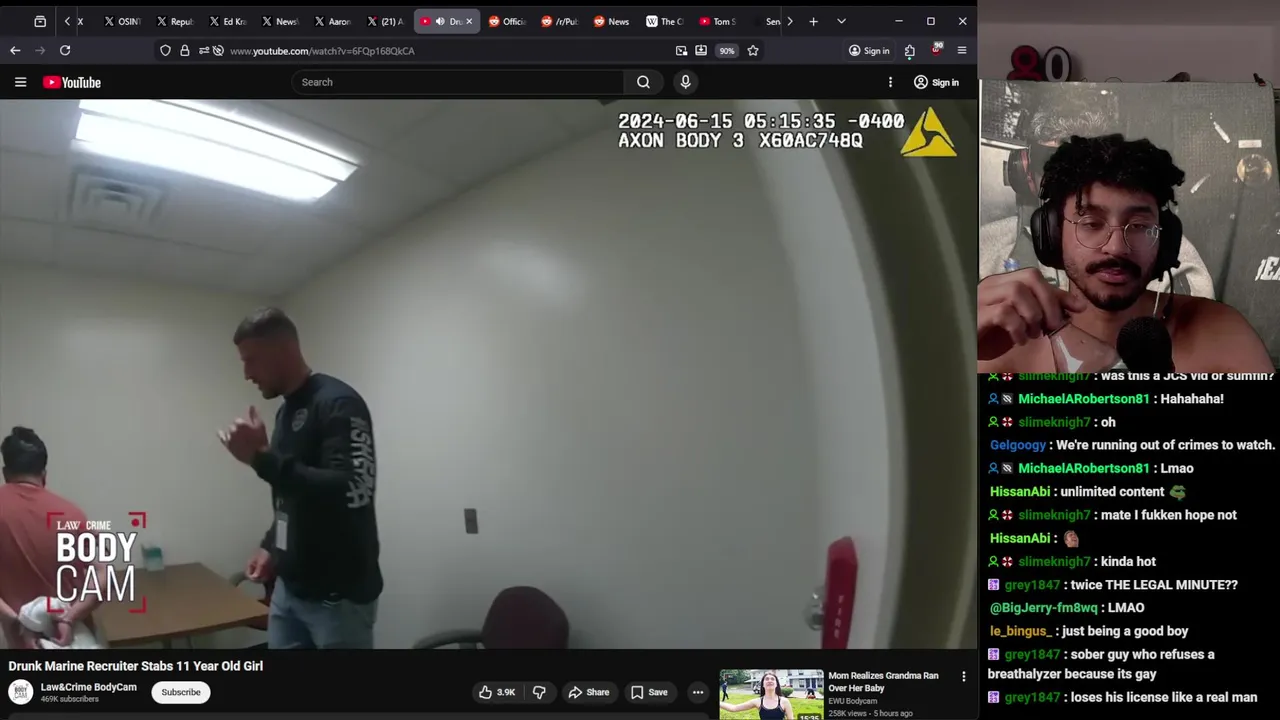Open a new browser tab
The height and width of the screenshot is (720, 1280).
tap(813, 21)
